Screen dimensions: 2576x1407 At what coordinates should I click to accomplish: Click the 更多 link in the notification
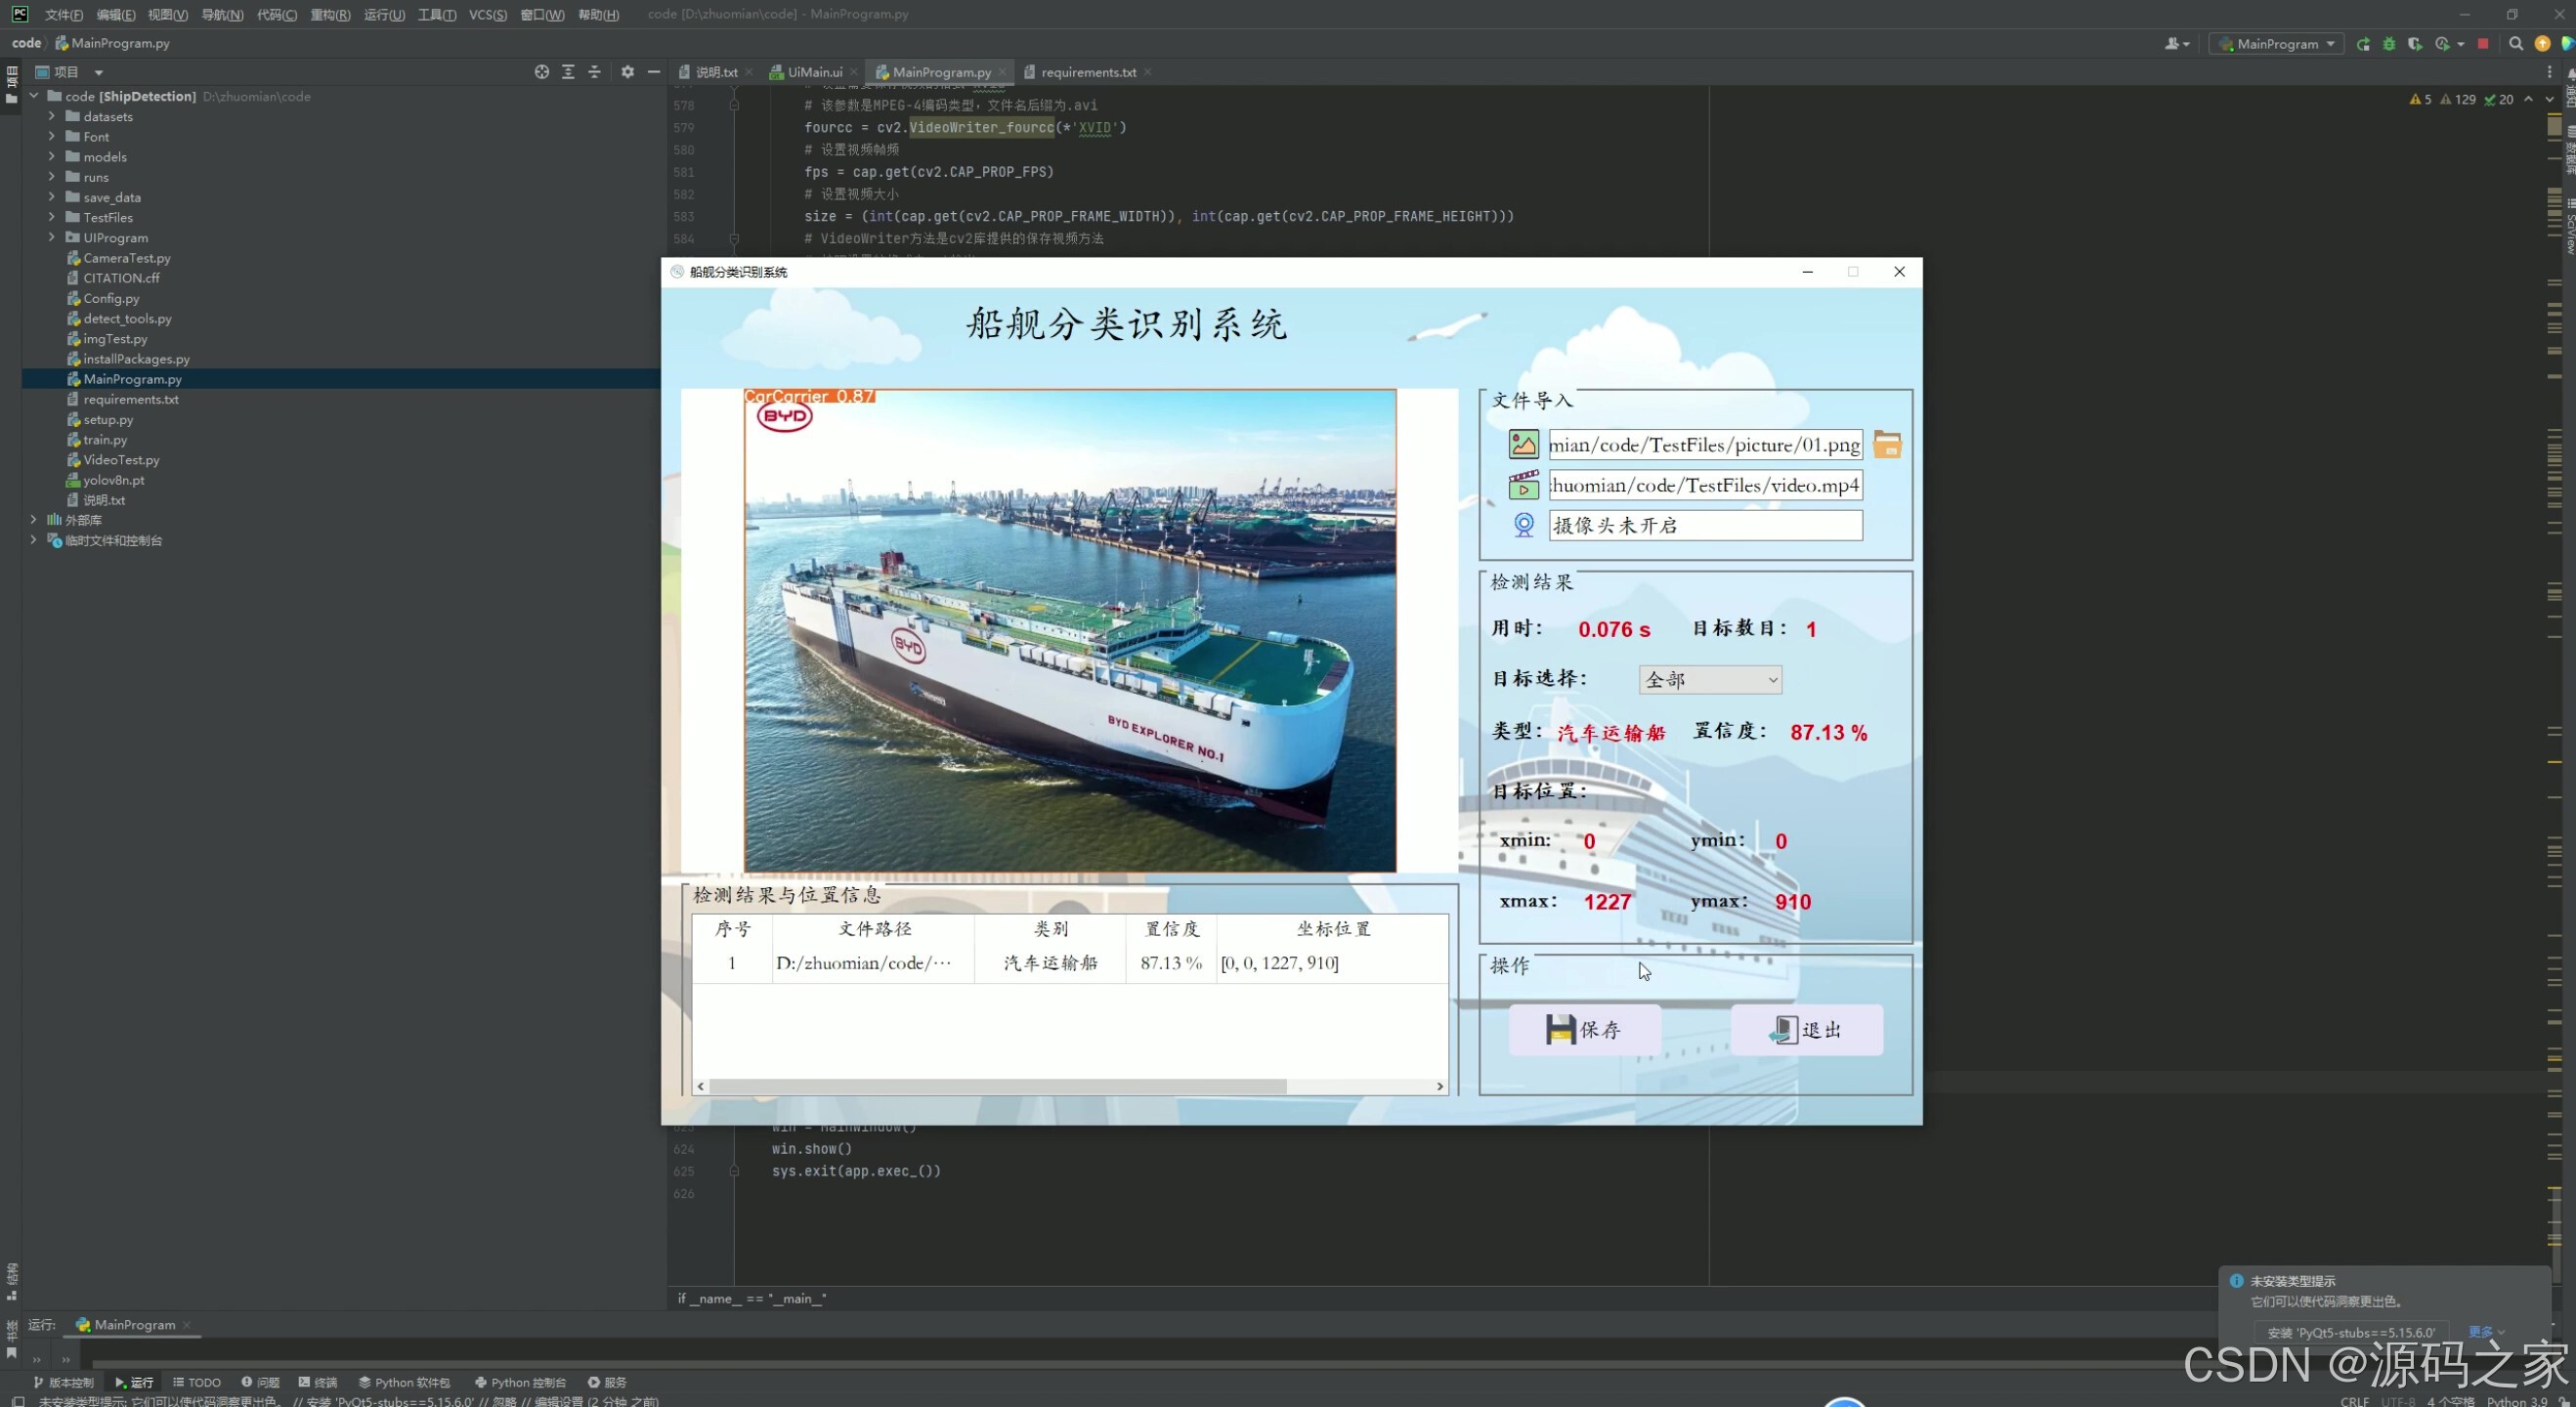(x=2486, y=1333)
